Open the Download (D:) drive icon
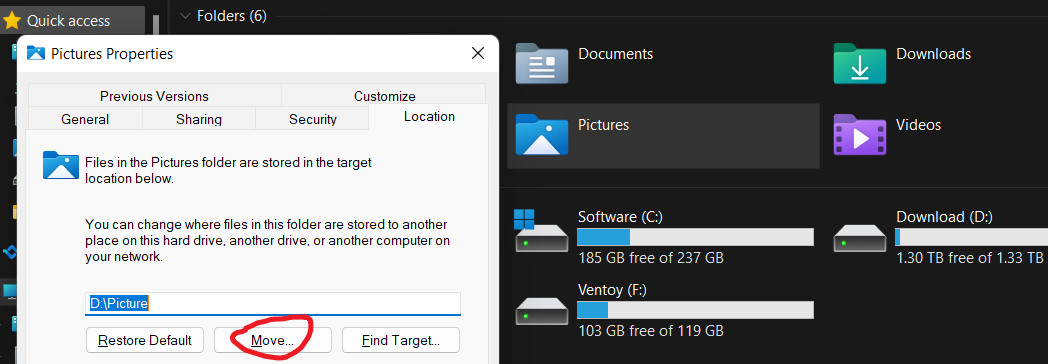Screen dimensions: 1048x364 coord(860,238)
